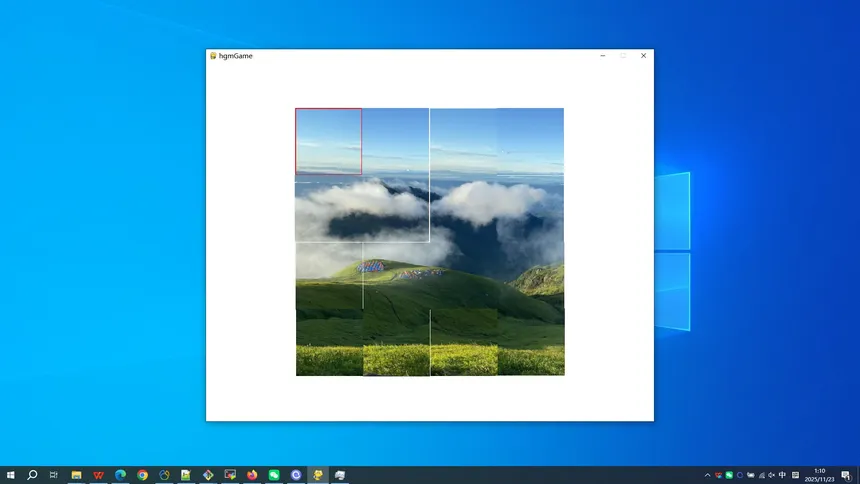Screen dimensions: 860x484
Task: Select the red-outlined sky puzzle tile
Action: pyautogui.click(x=329, y=141)
